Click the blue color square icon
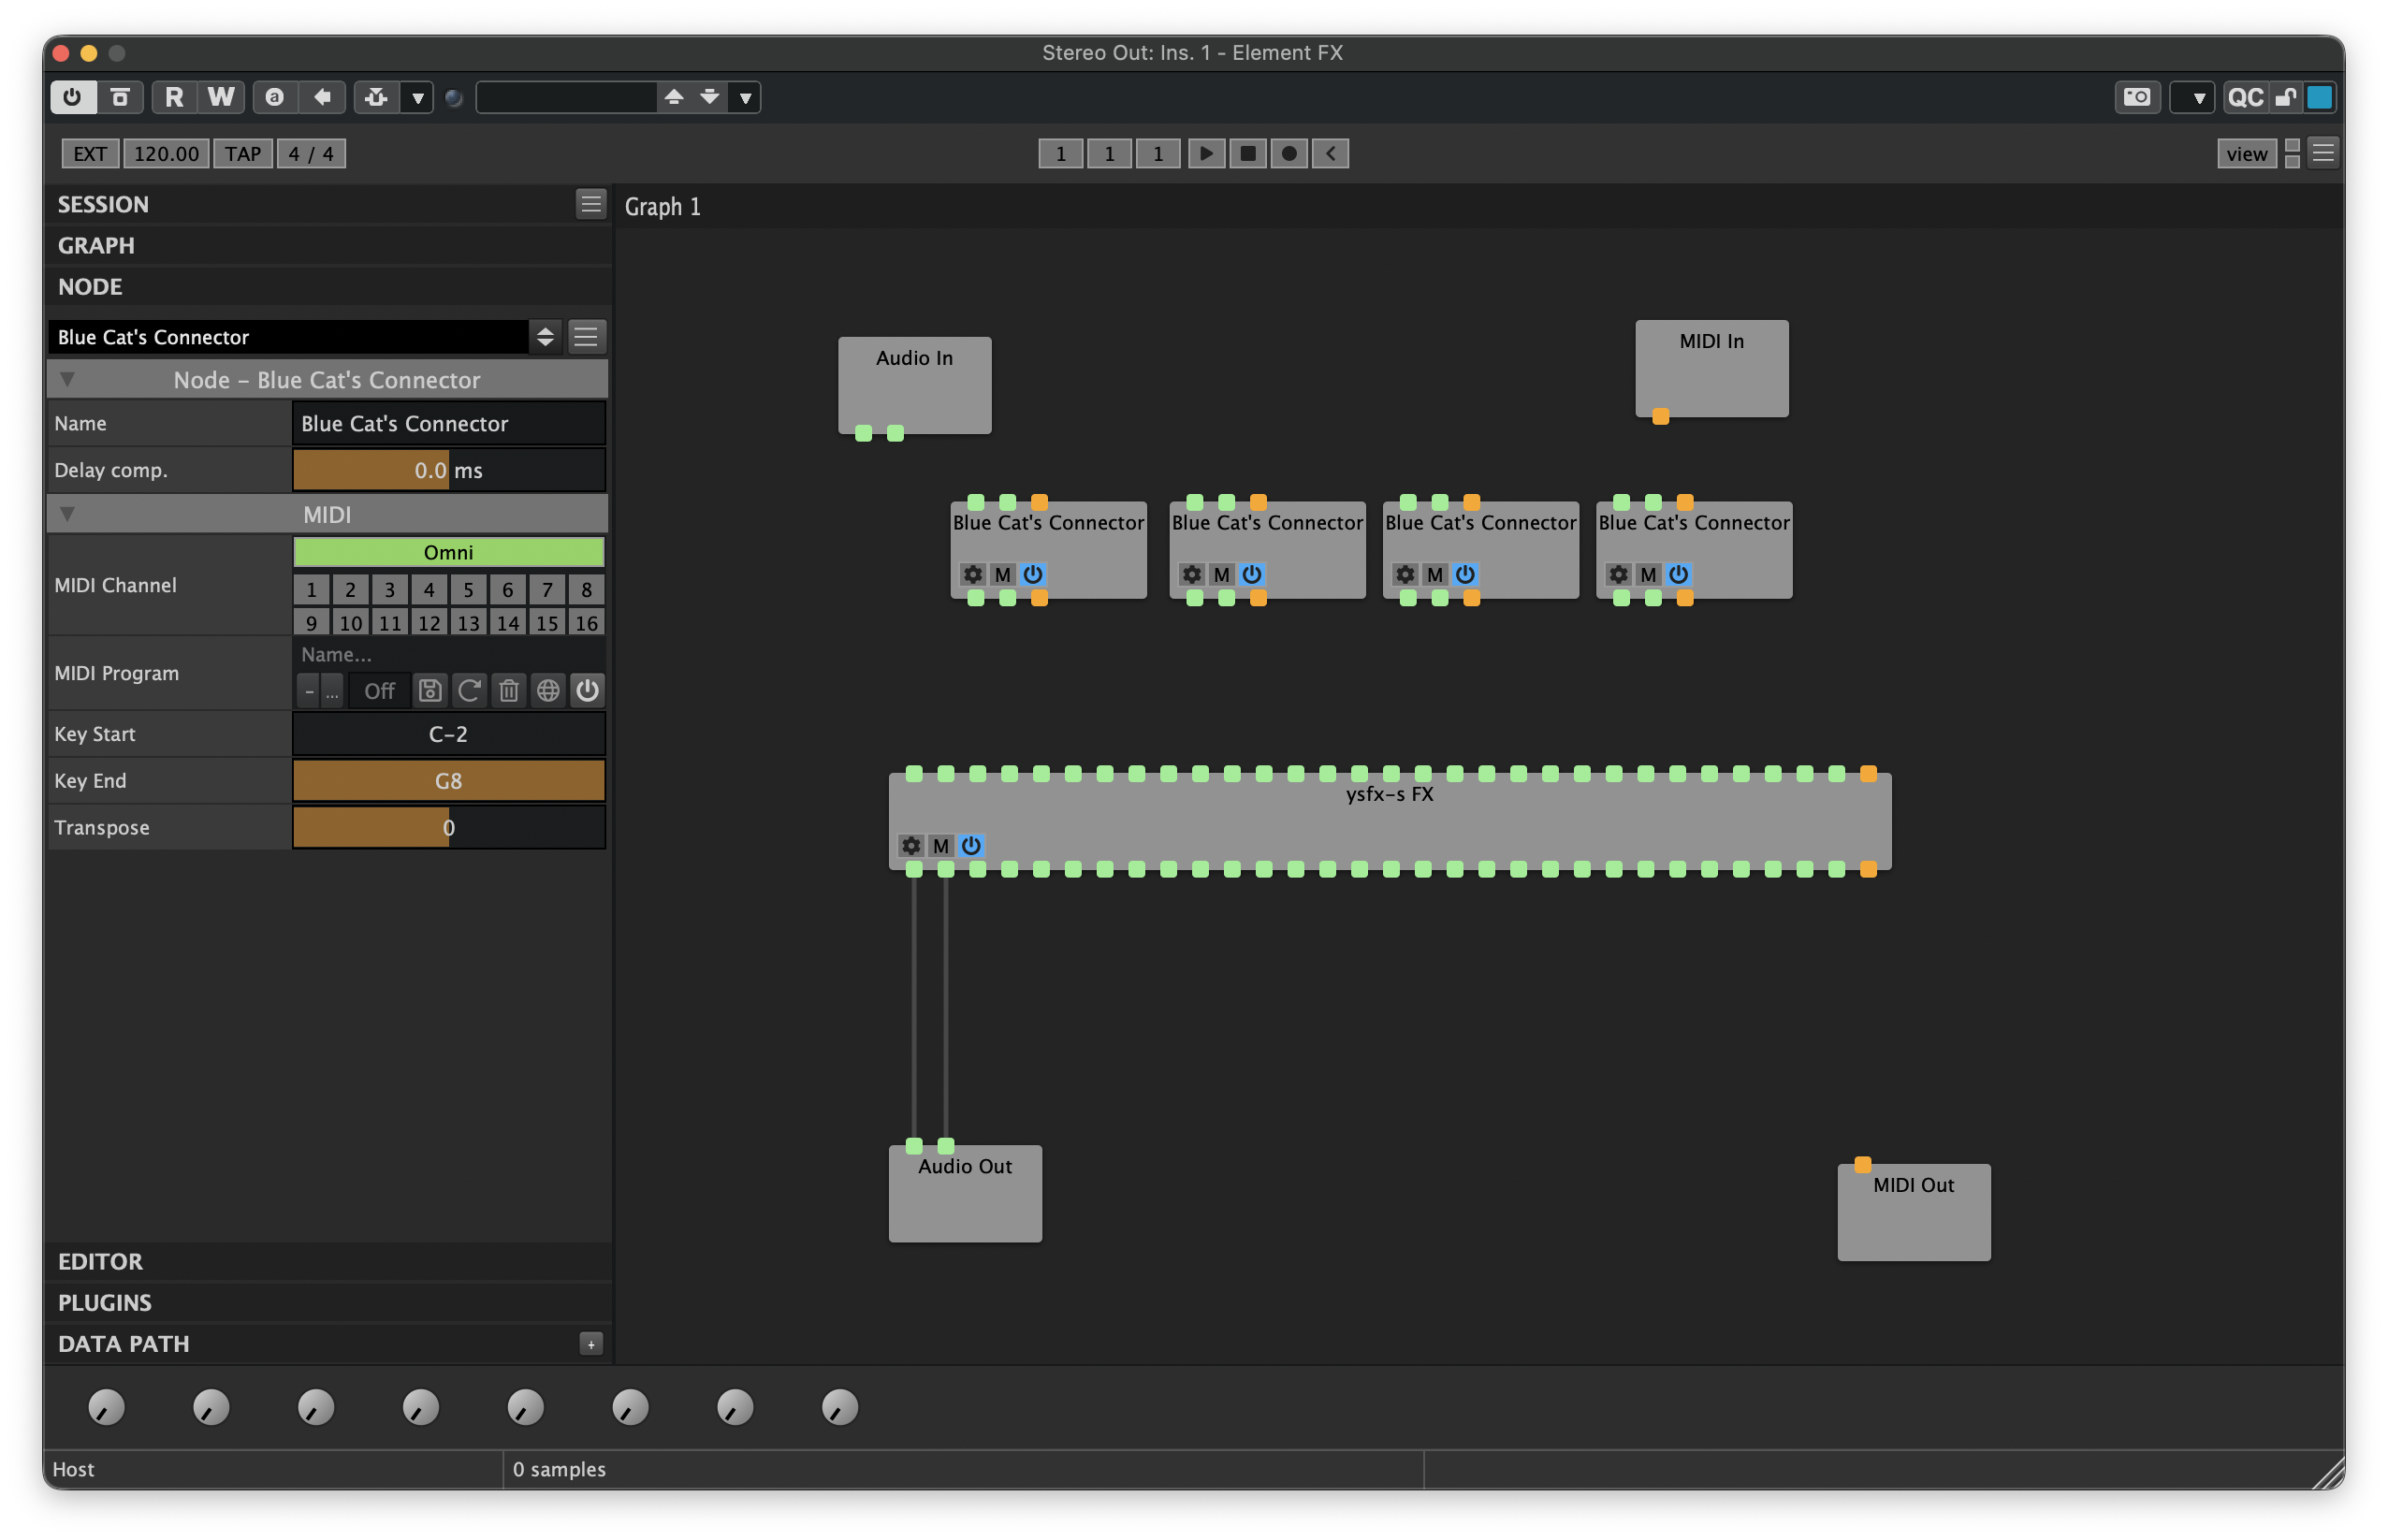 click(2319, 97)
